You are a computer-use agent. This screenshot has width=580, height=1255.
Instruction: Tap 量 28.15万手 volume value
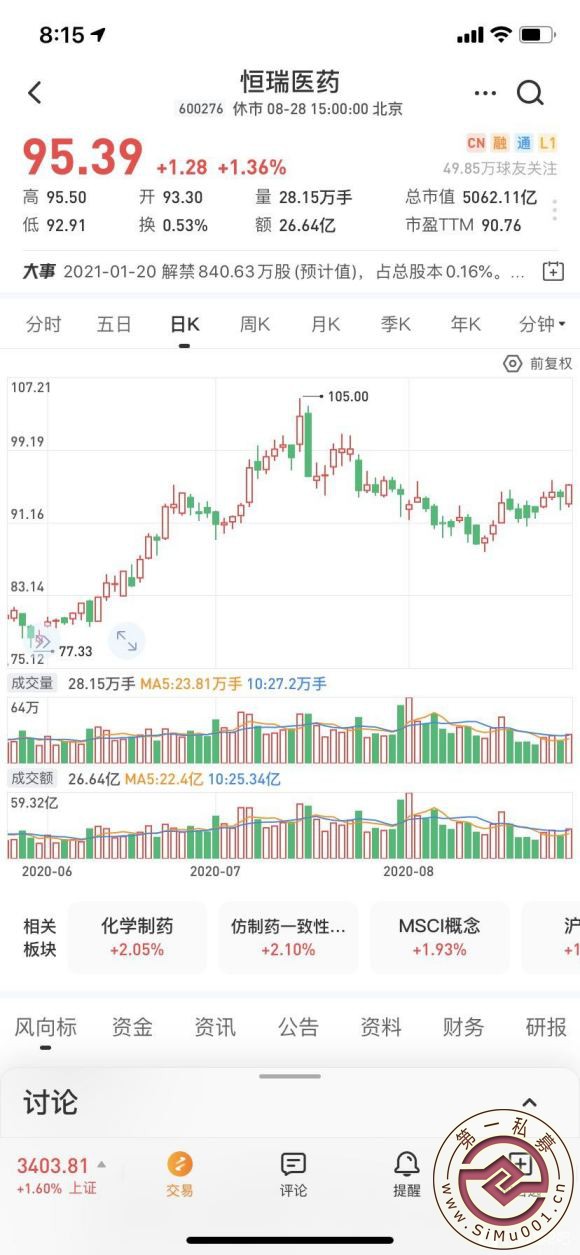click(x=303, y=198)
